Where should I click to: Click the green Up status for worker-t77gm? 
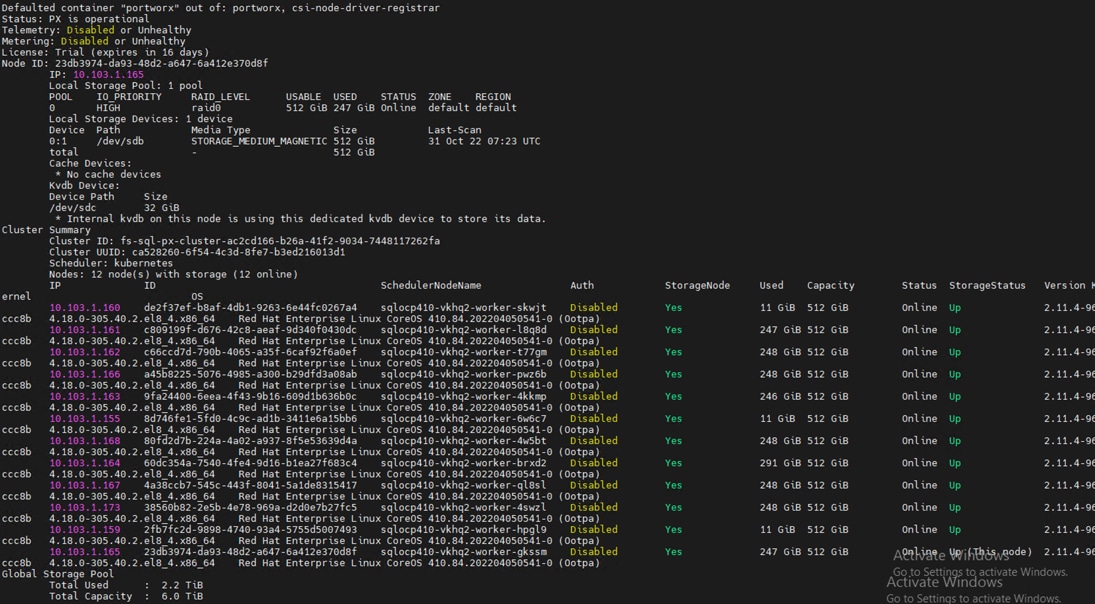tap(955, 352)
